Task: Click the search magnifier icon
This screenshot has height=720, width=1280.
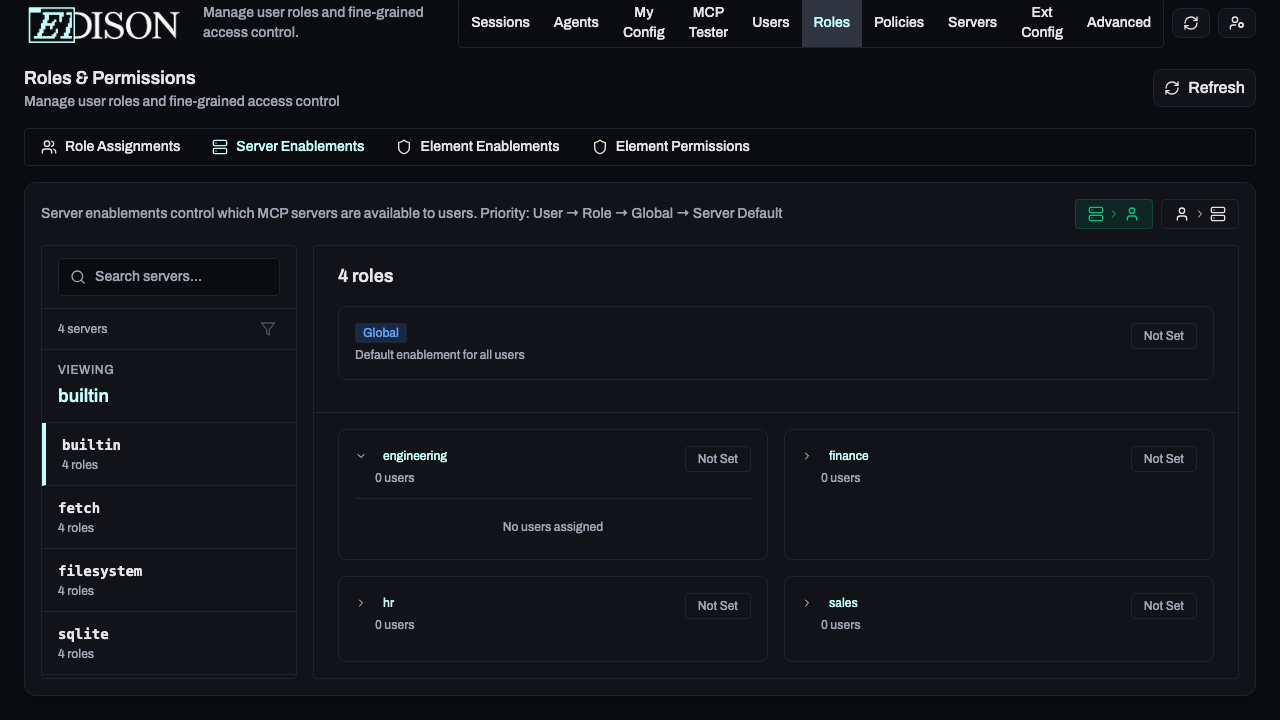Action: click(78, 277)
